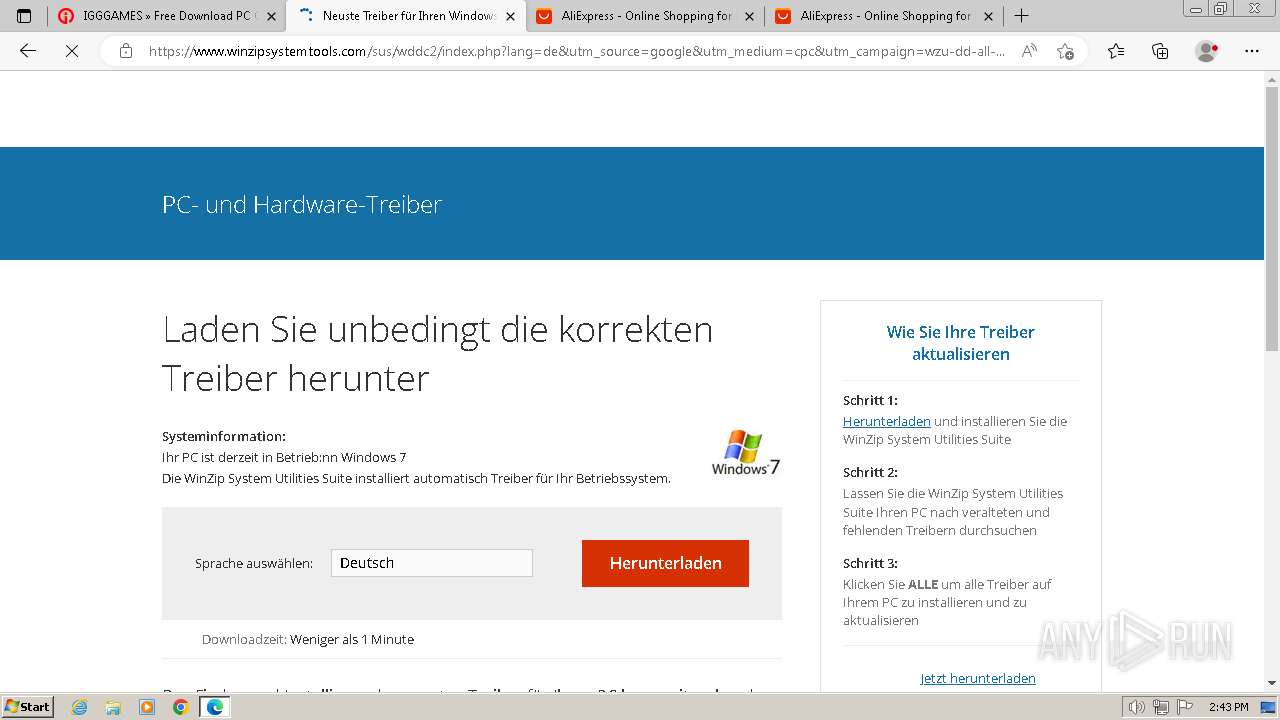This screenshot has width=1280, height=720.
Task: Open the Windows Start menu
Action: (x=28, y=706)
